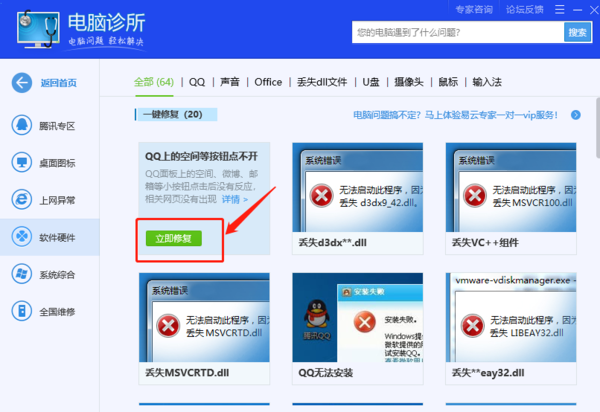Open 论坛反馈 link in title bar
600x412 pixels.
click(x=525, y=10)
